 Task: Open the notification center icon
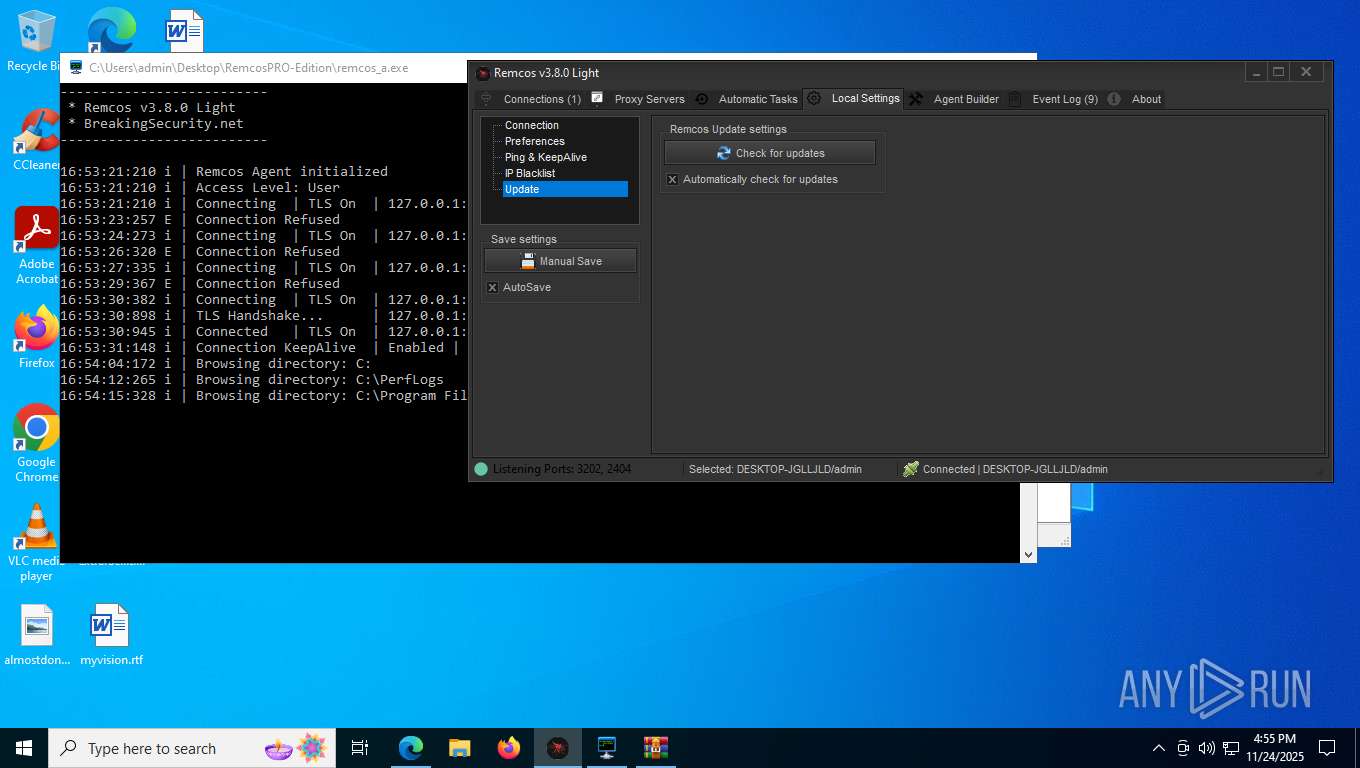coord(1327,748)
